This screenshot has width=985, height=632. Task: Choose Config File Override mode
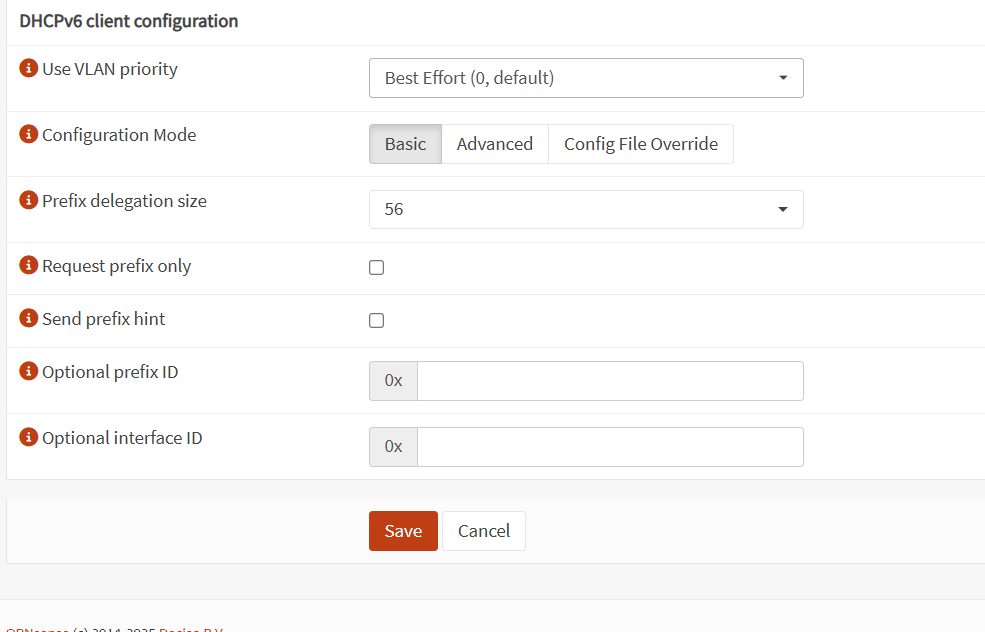click(640, 144)
